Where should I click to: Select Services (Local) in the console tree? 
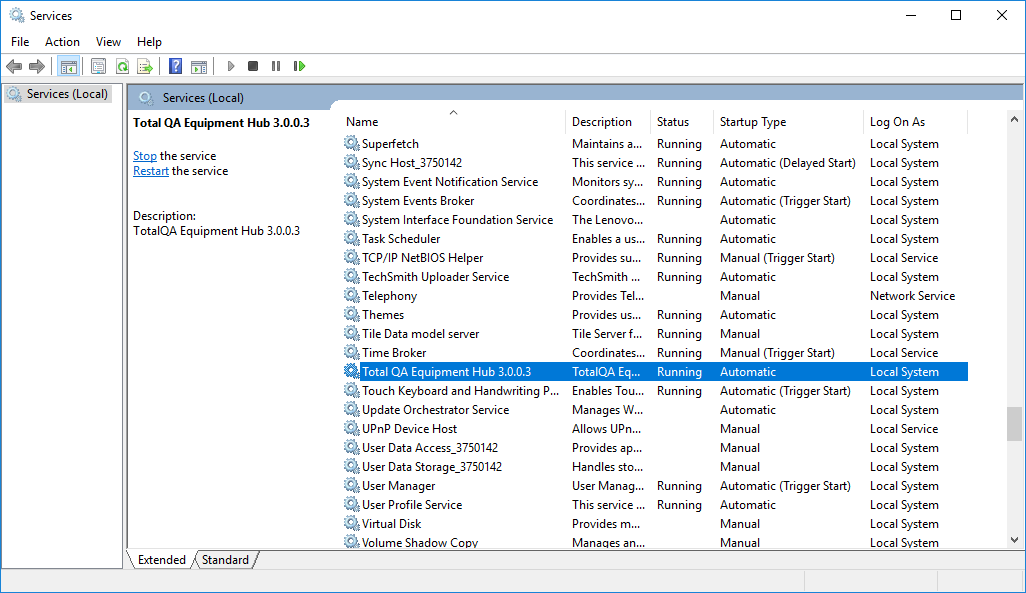click(x=66, y=94)
